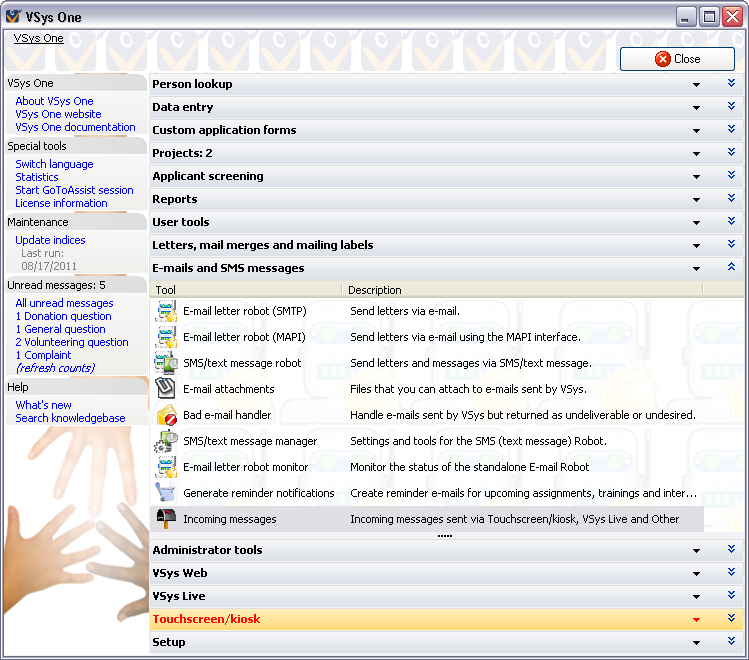This screenshot has height=660, width=749.
Task: Launch the SMS/text message robot icon
Action: pyautogui.click(x=166, y=363)
